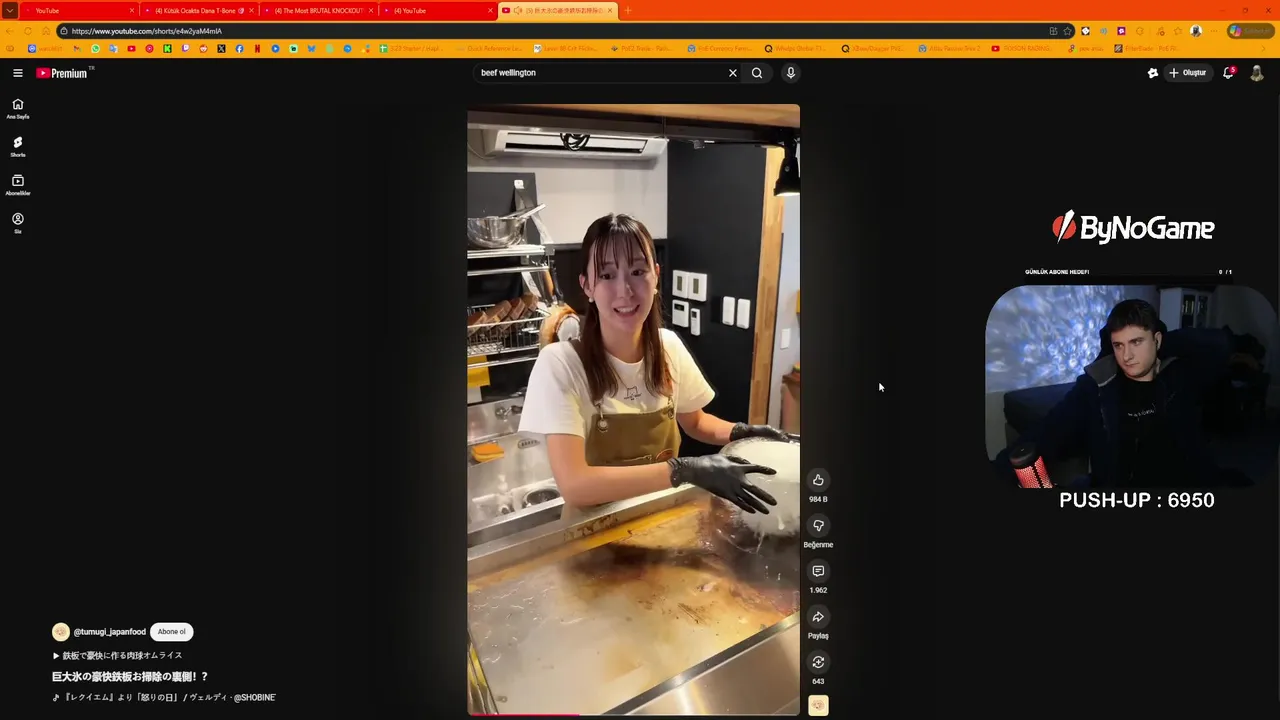The image size is (1280, 720).
Task: Switch to the (4) YouTube tab
Action: 438,10
